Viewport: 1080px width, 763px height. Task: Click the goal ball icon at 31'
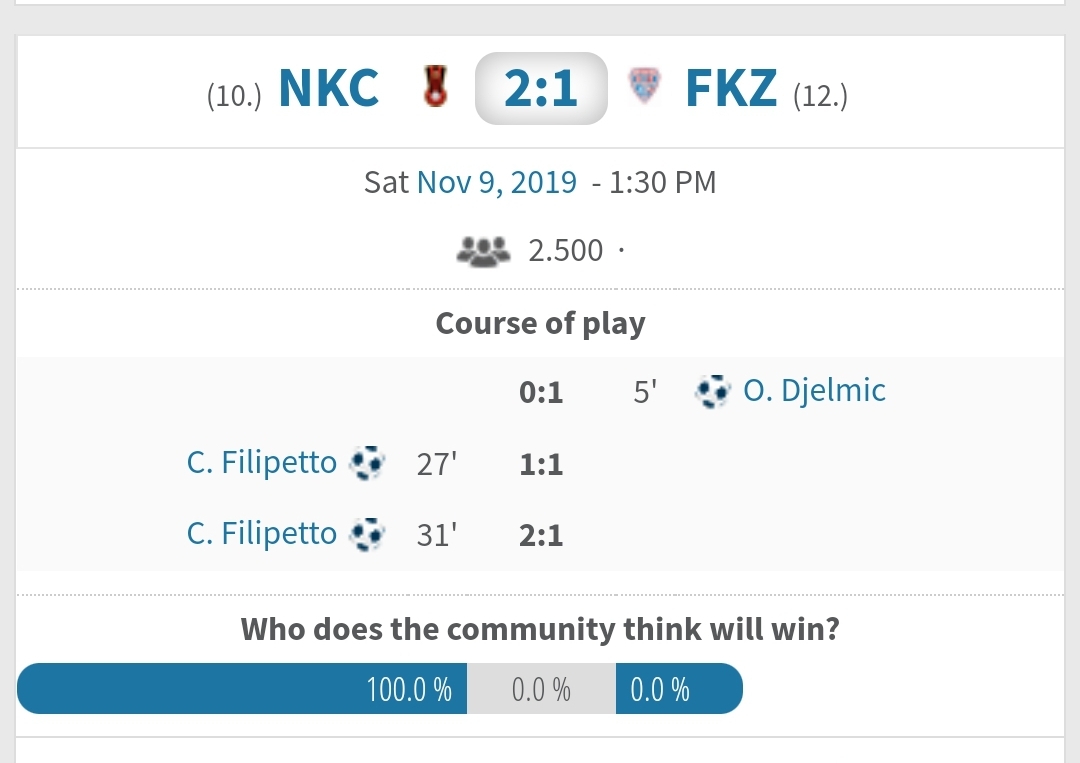367,534
